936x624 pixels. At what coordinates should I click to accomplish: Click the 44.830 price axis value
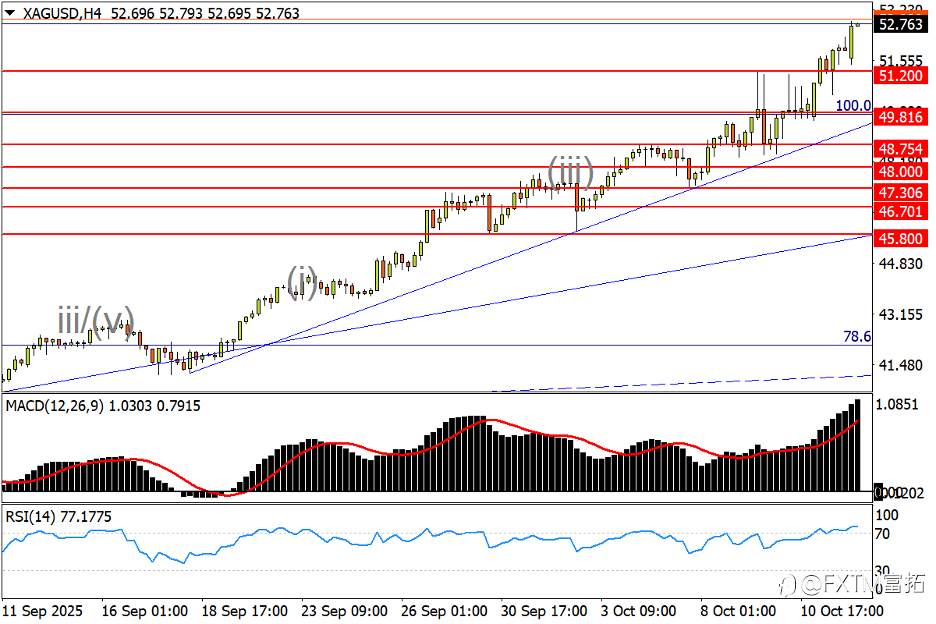point(901,263)
